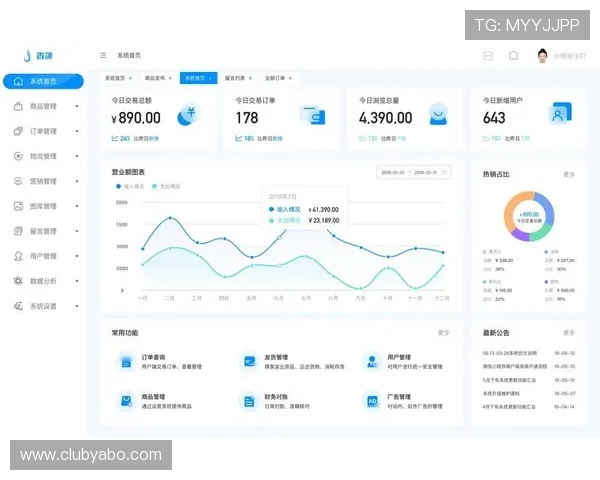Open the date range picker above the chart
The image size is (600, 480).
coord(408,173)
